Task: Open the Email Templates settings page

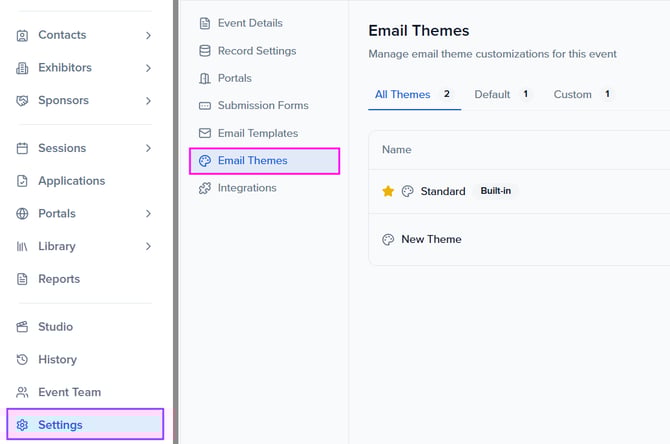Action: click(x=257, y=133)
